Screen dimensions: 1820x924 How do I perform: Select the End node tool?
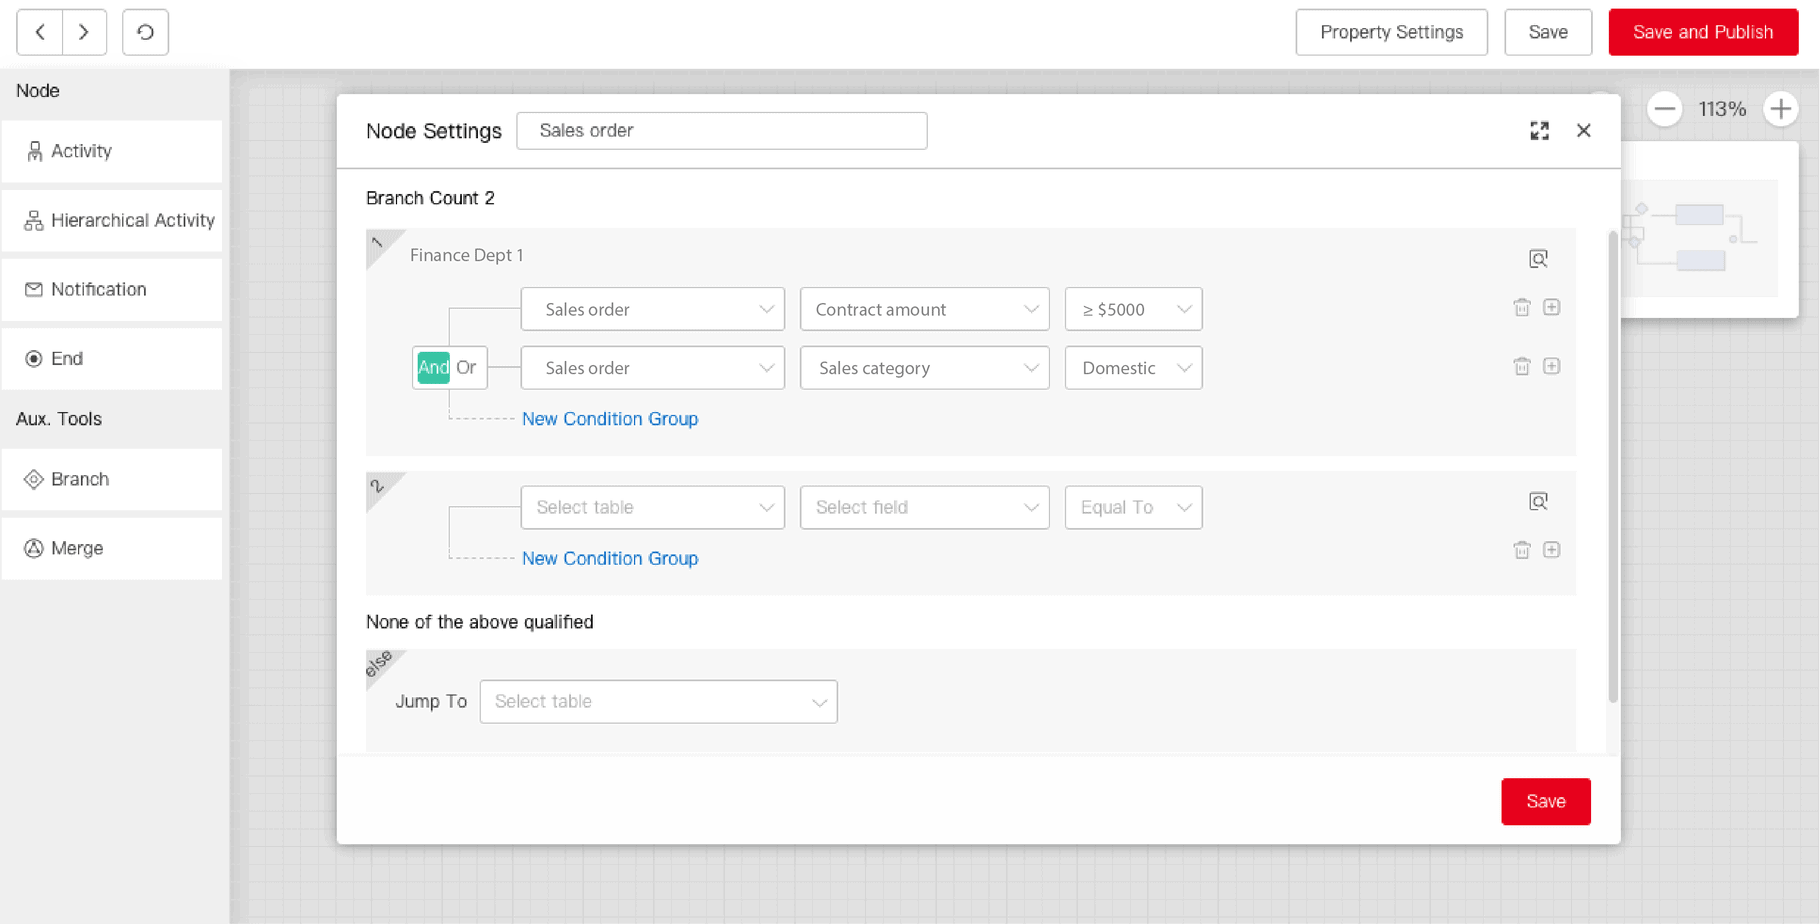66,358
